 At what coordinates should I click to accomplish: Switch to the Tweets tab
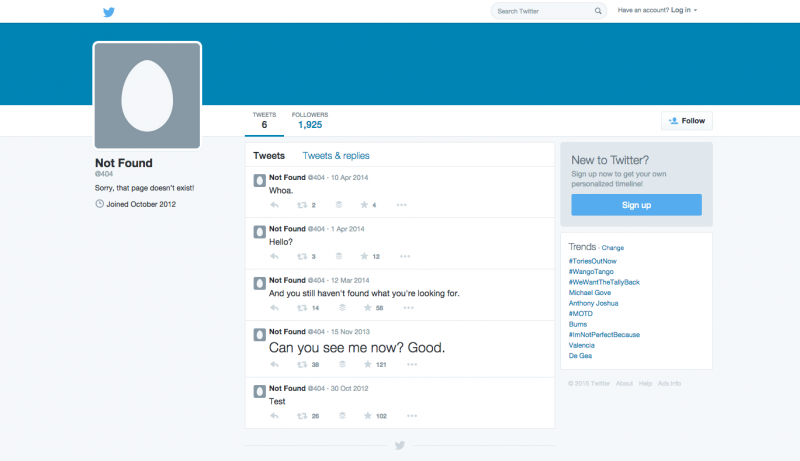pos(269,156)
